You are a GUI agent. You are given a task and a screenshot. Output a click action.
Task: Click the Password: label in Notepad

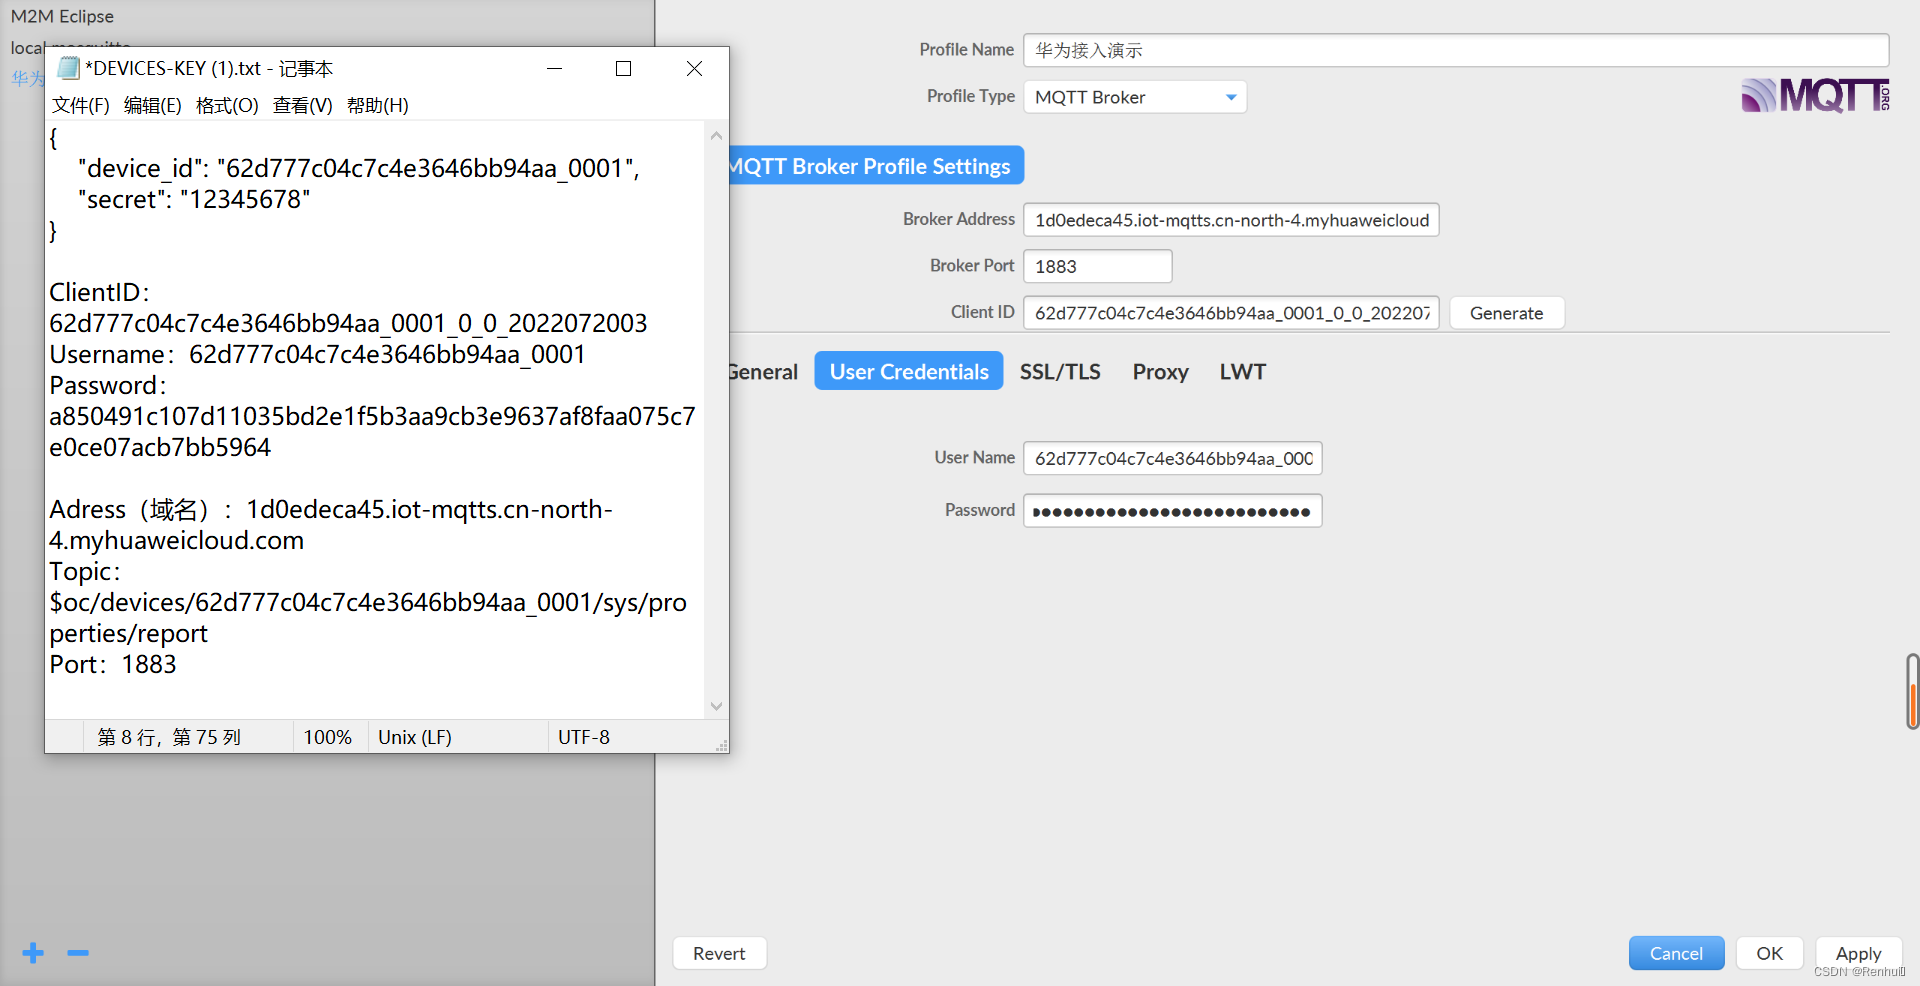(108, 385)
